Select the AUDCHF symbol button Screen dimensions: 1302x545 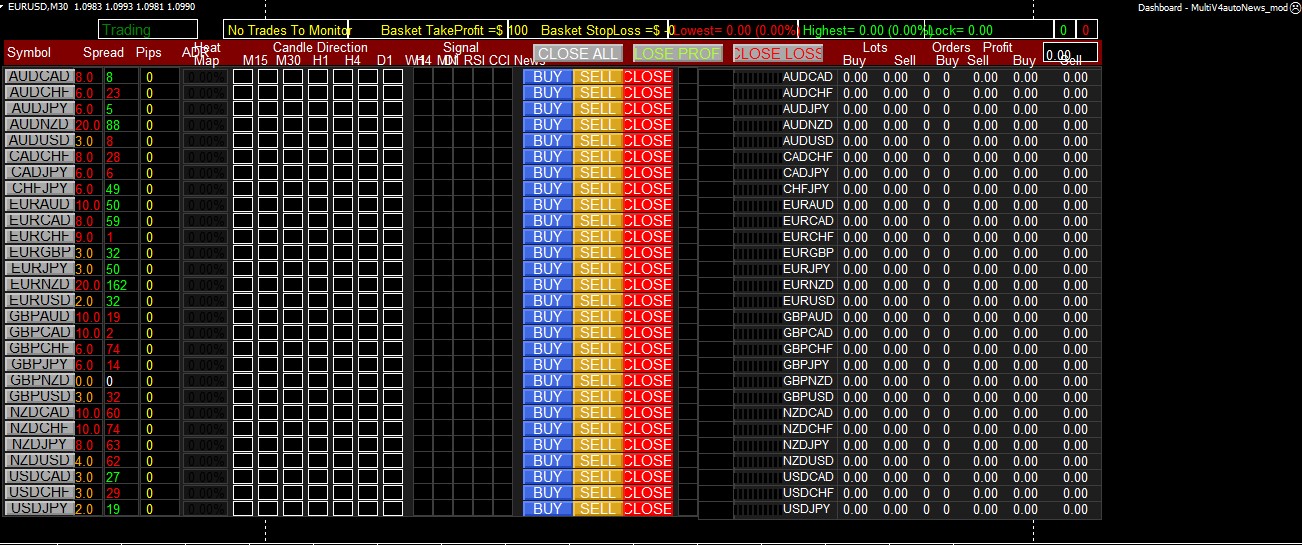point(39,92)
